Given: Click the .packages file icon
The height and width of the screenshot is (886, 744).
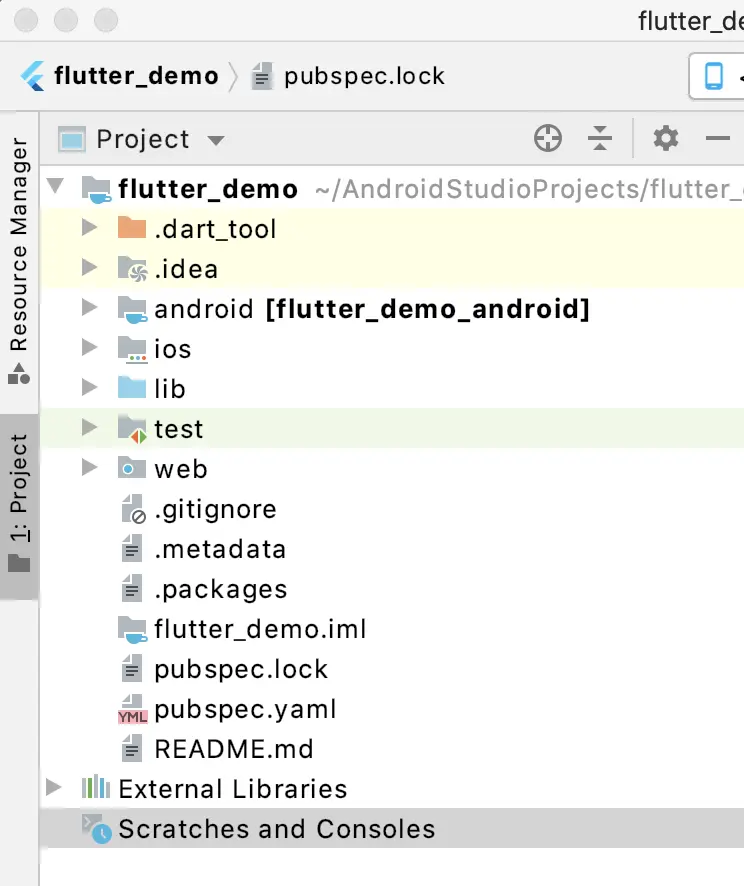Looking at the screenshot, I should 132,588.
